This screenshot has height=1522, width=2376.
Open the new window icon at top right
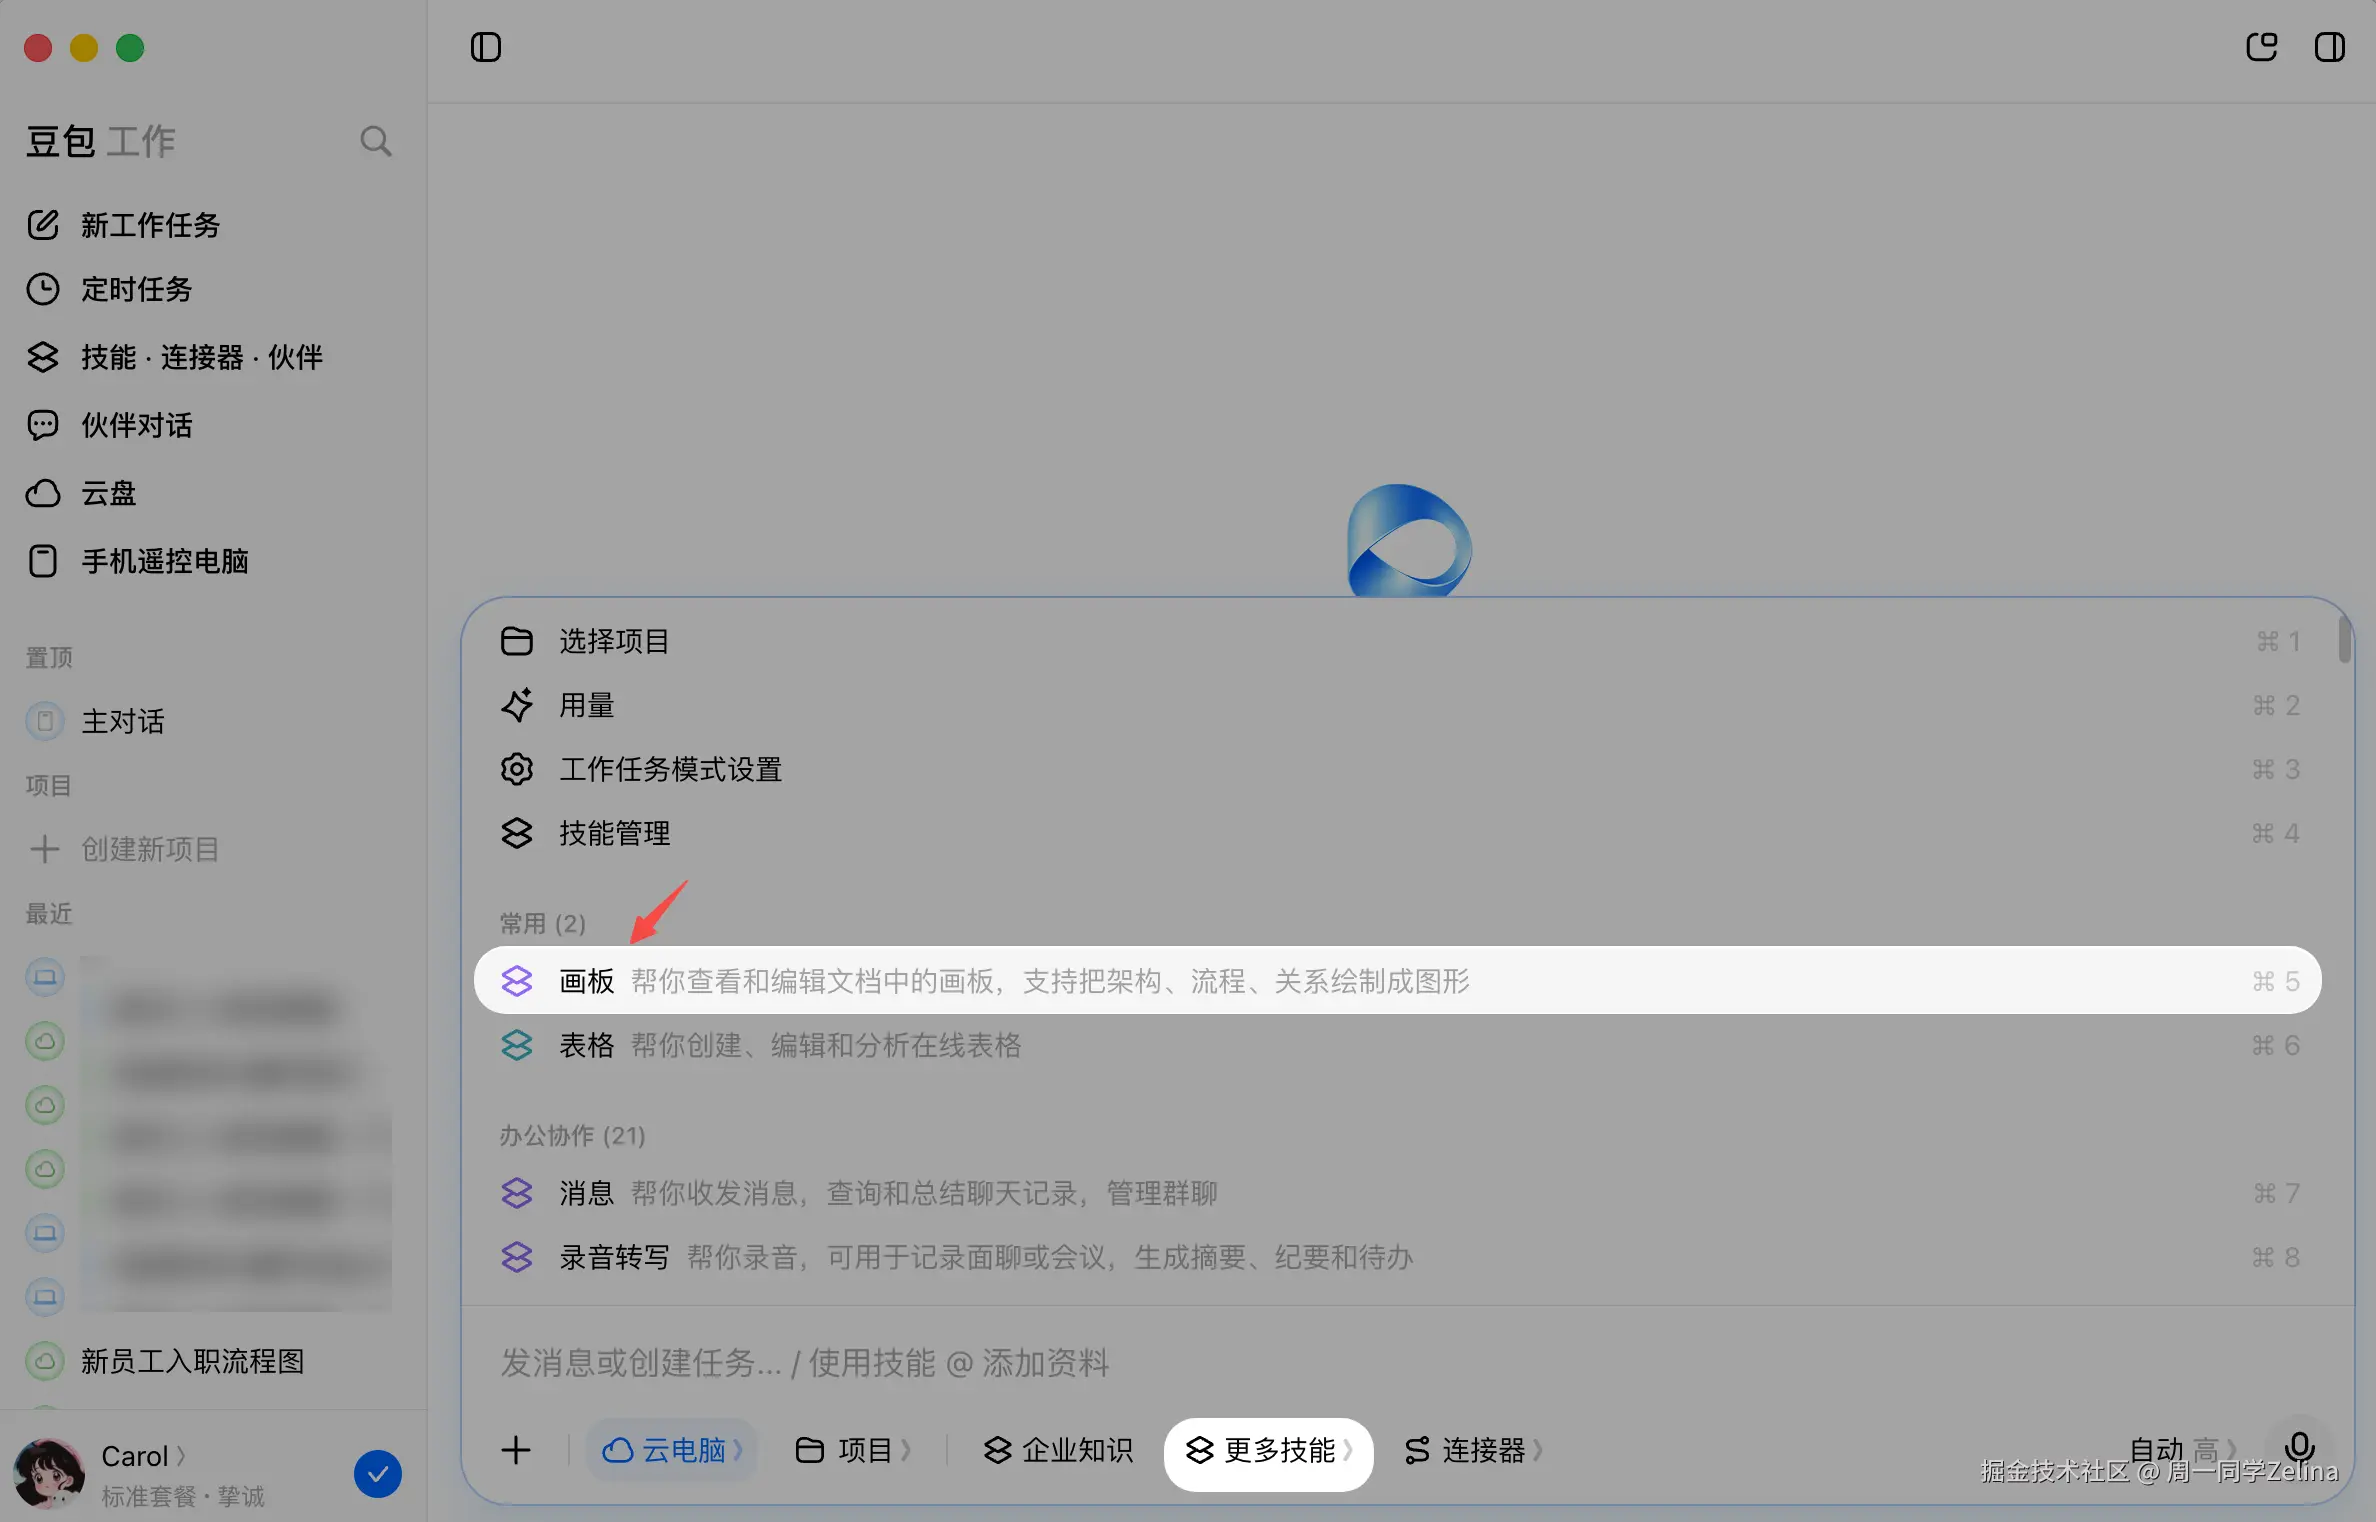click(x=2261, y=47)
